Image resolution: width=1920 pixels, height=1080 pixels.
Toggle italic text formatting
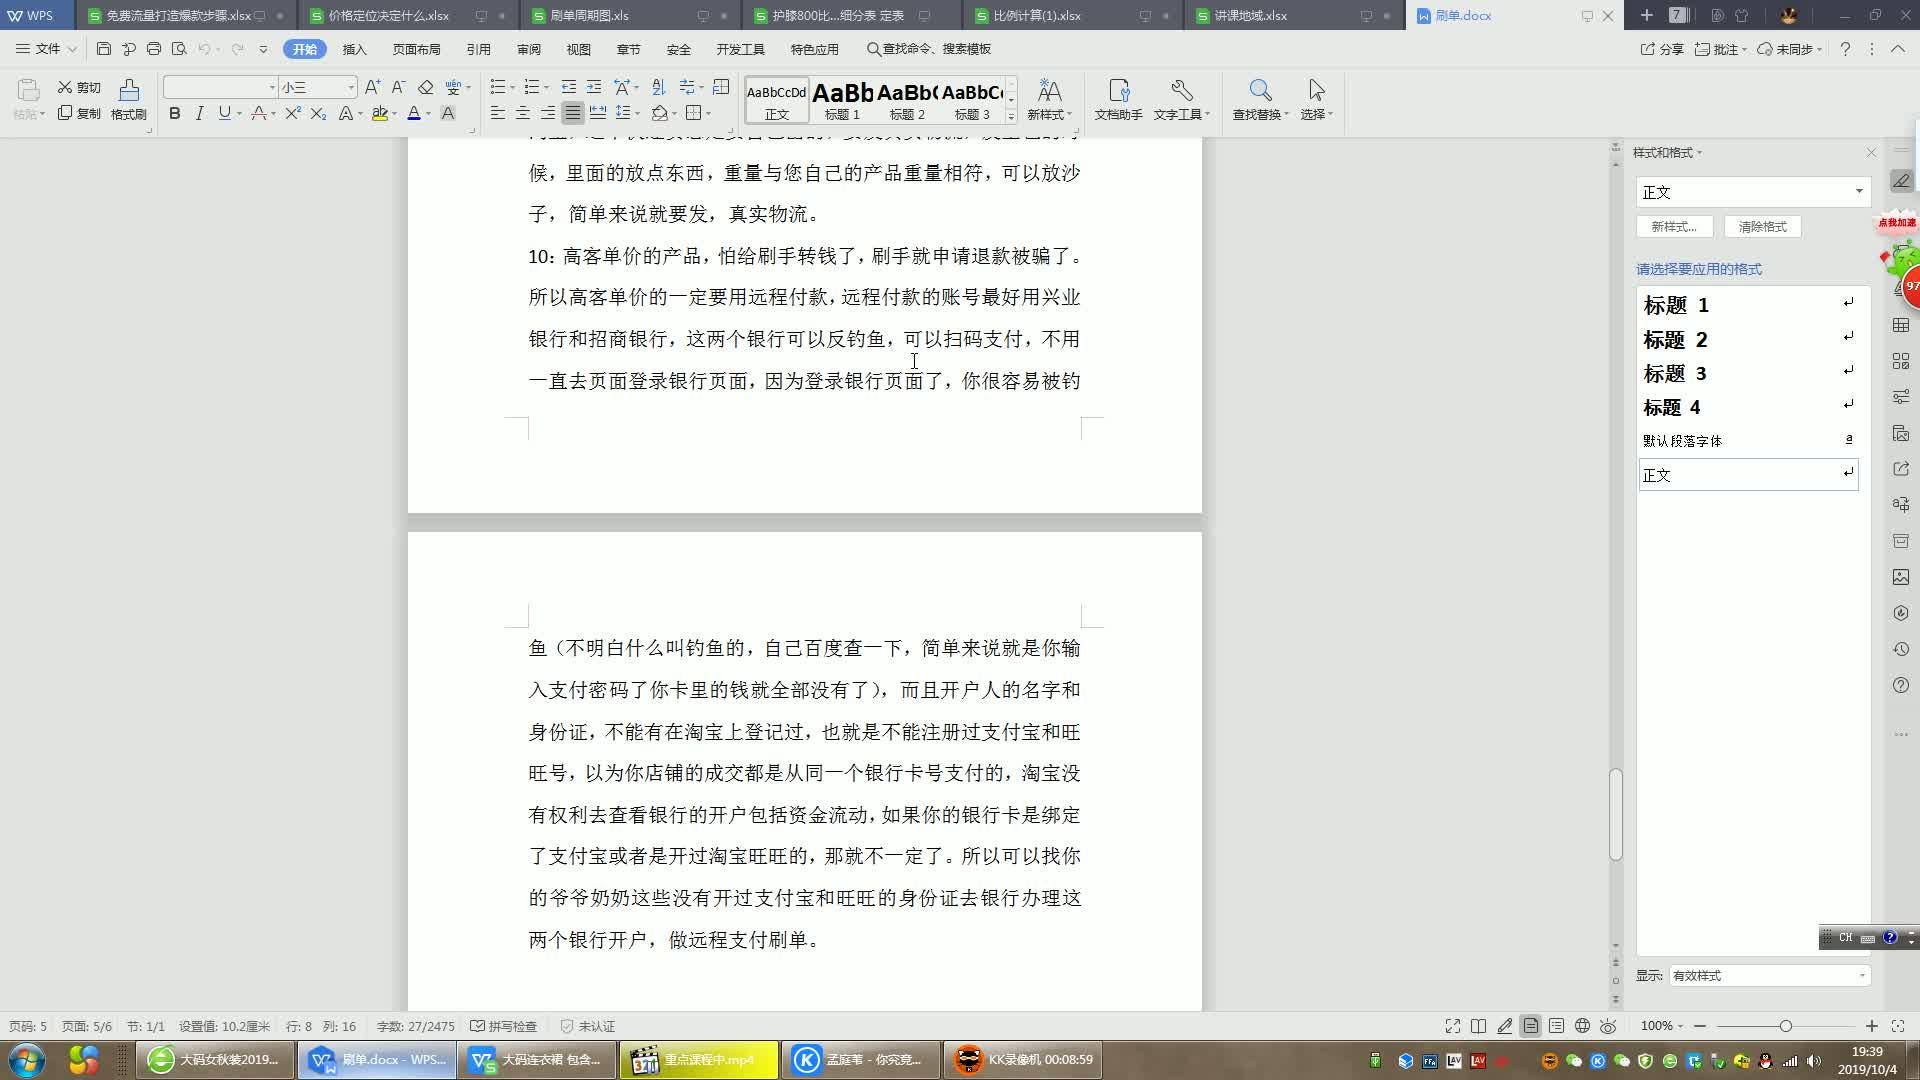199,114
